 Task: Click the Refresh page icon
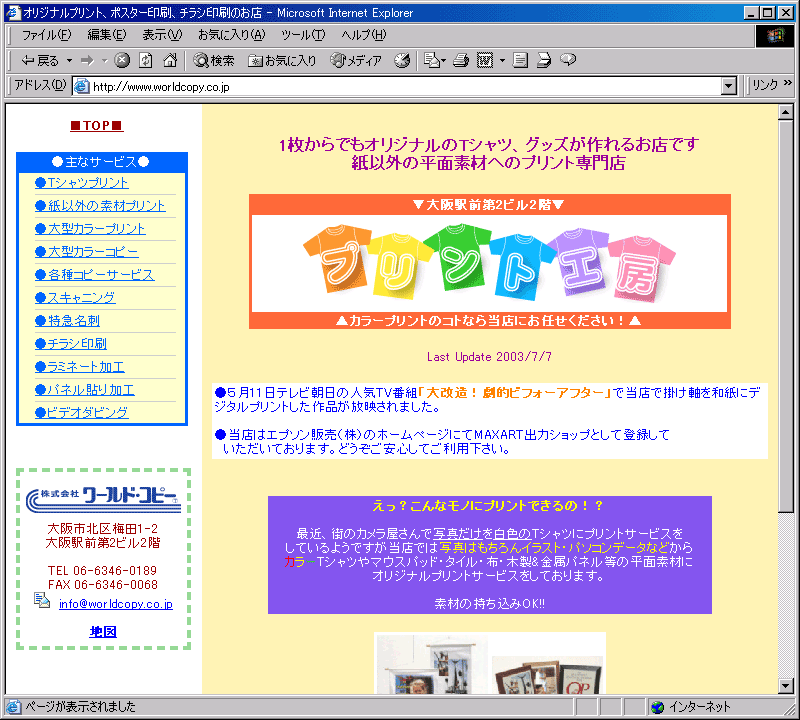pos(146,60)
